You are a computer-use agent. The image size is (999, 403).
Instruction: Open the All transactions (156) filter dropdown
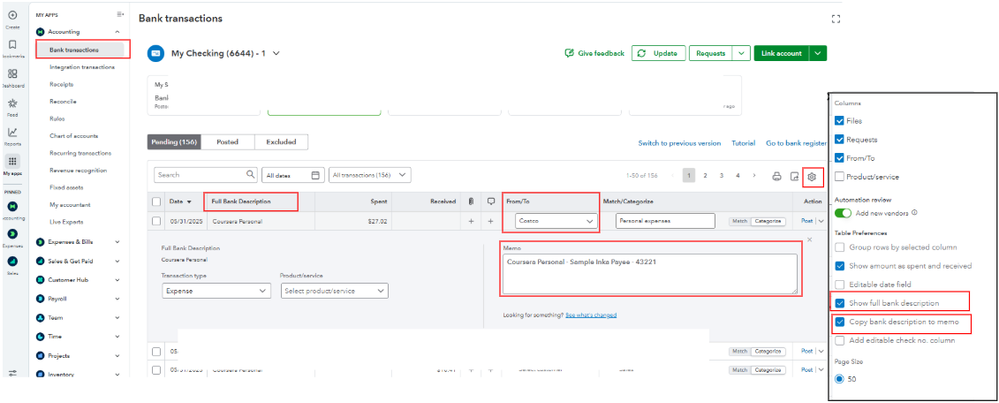click(370, 175)
